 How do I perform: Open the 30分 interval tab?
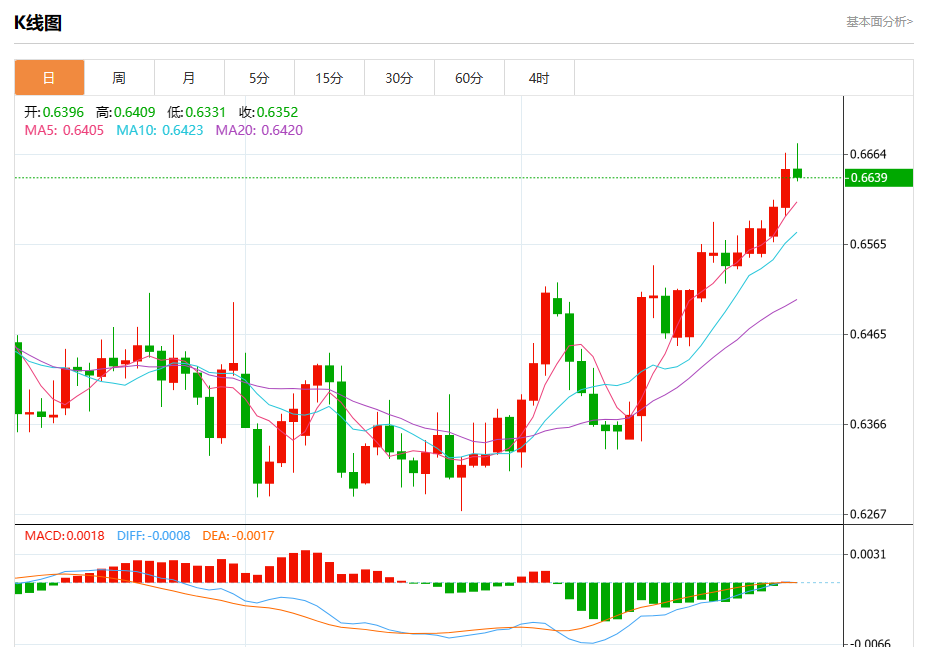[x=399, y=77]
